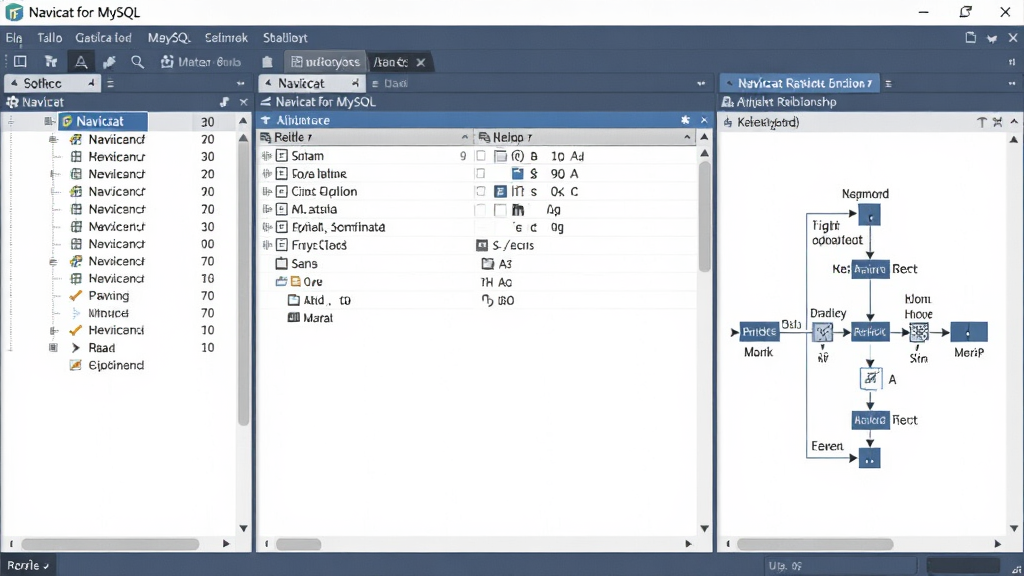Expand the M. atala row
Screen dimensions: 1024x576
coord(266,209)
